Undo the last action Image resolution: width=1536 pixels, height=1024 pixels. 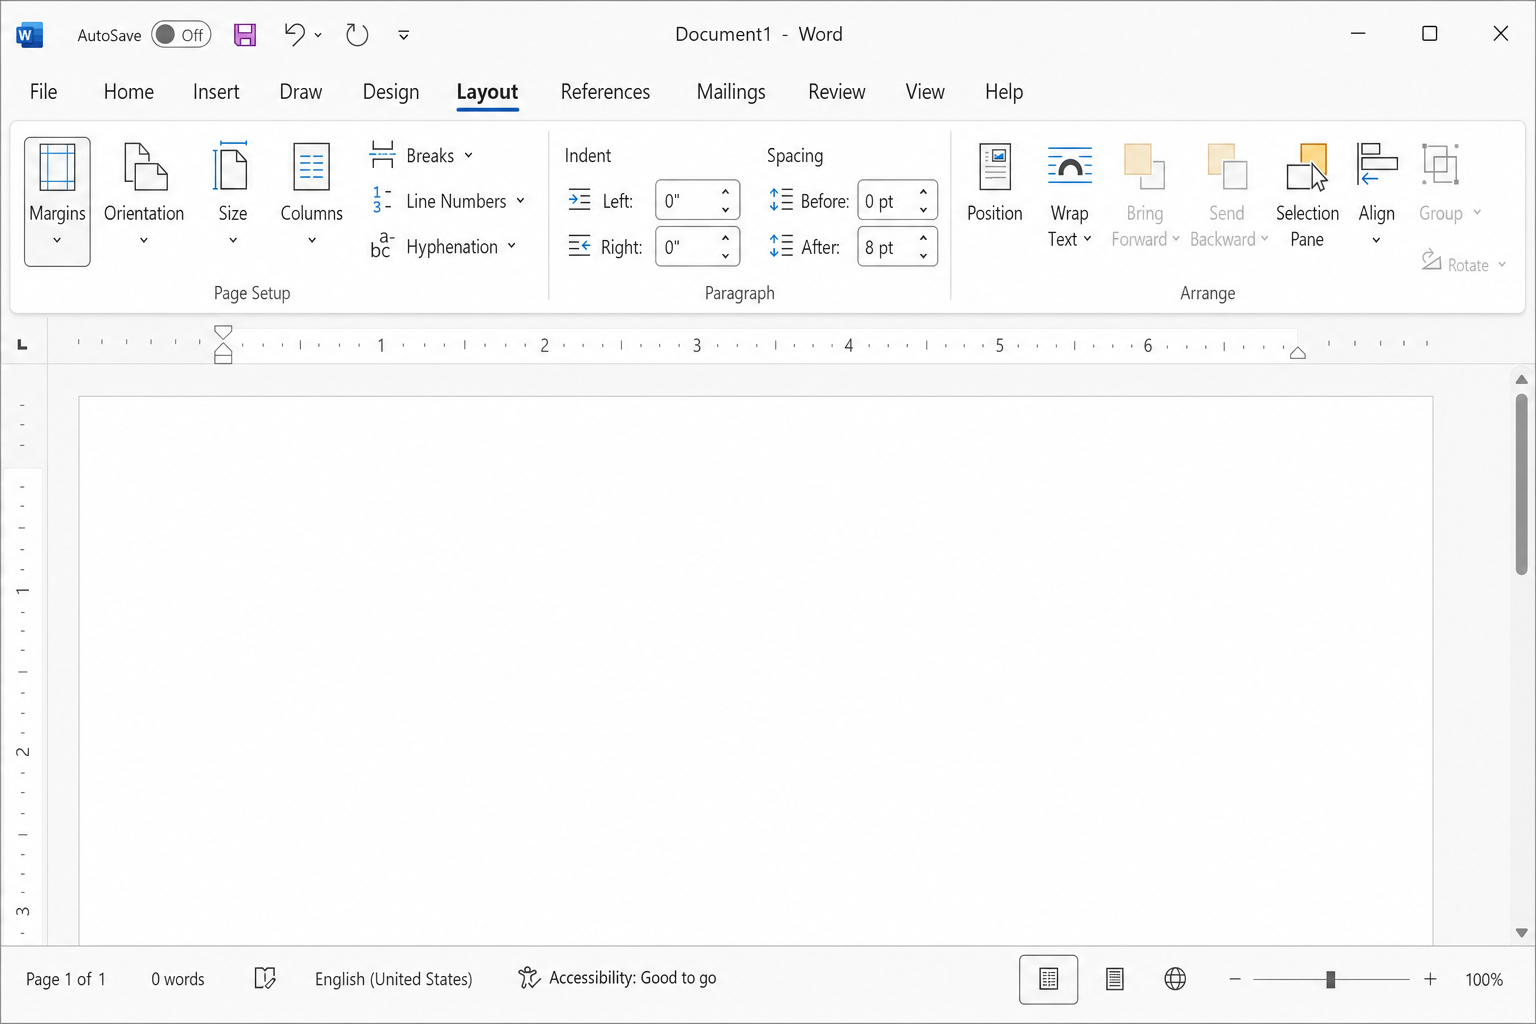click(294, 35)
